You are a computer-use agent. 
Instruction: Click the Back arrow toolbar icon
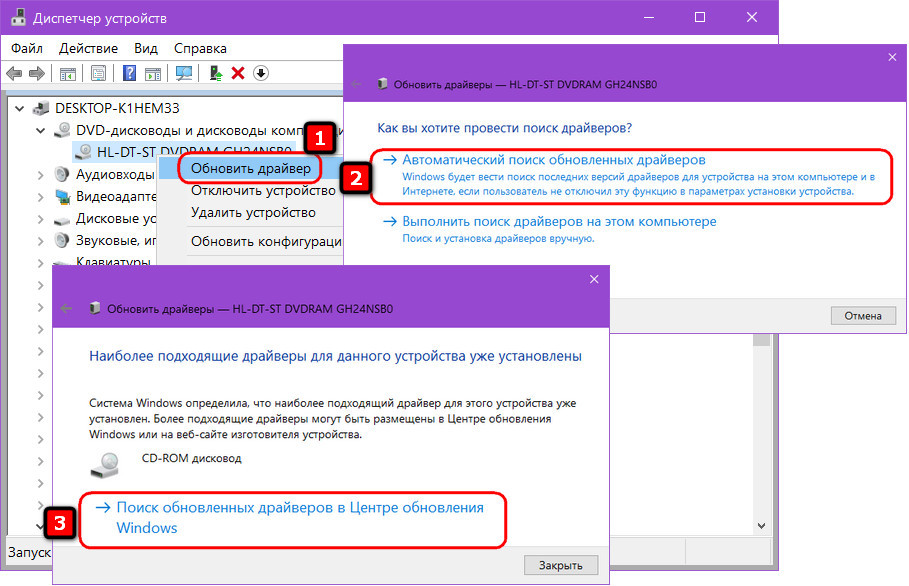pos(14,74)
